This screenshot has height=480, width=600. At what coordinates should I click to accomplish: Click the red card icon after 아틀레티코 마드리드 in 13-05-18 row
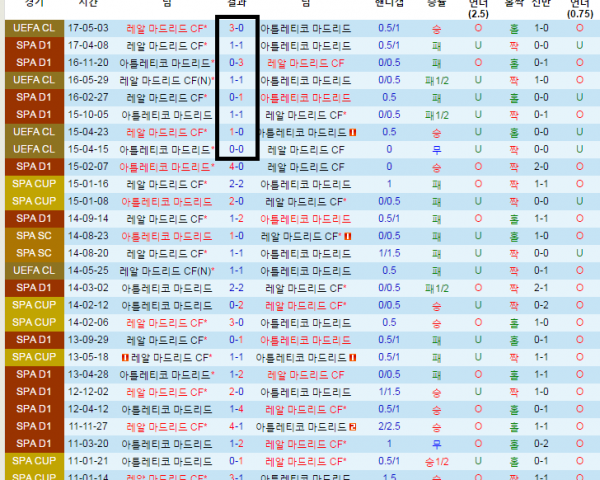pos(353,358)
